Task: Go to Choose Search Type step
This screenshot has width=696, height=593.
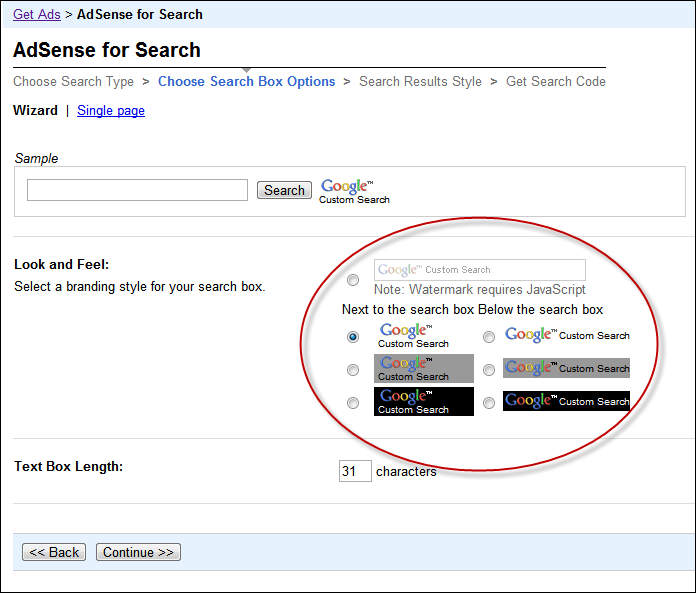Action: point(73,81)
